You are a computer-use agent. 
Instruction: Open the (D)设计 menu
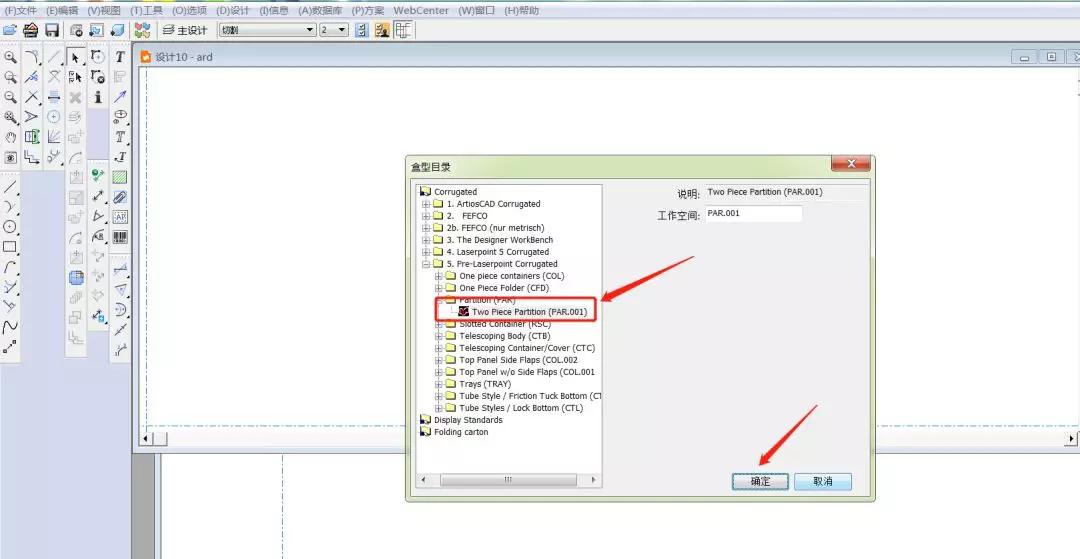click(x=232, y=10)
